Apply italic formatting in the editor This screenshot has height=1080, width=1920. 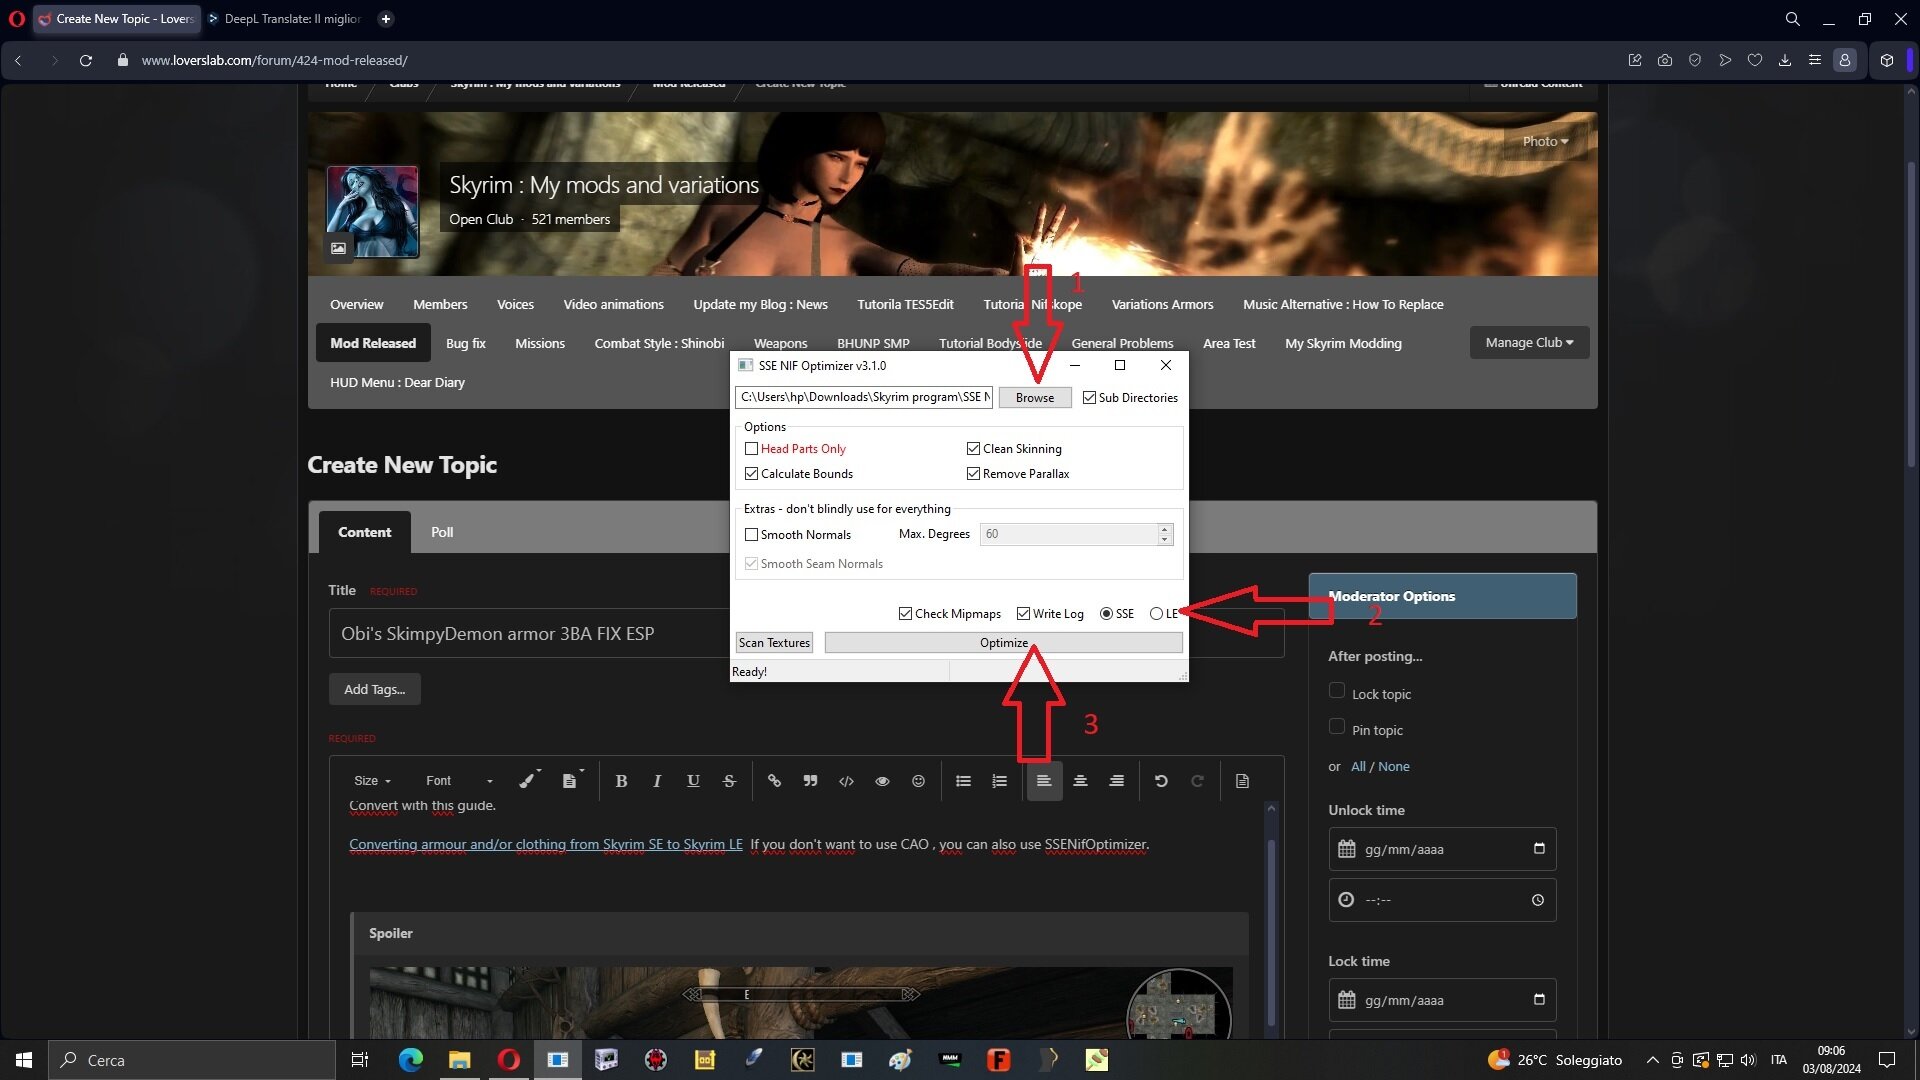click(x=657, y=781)
